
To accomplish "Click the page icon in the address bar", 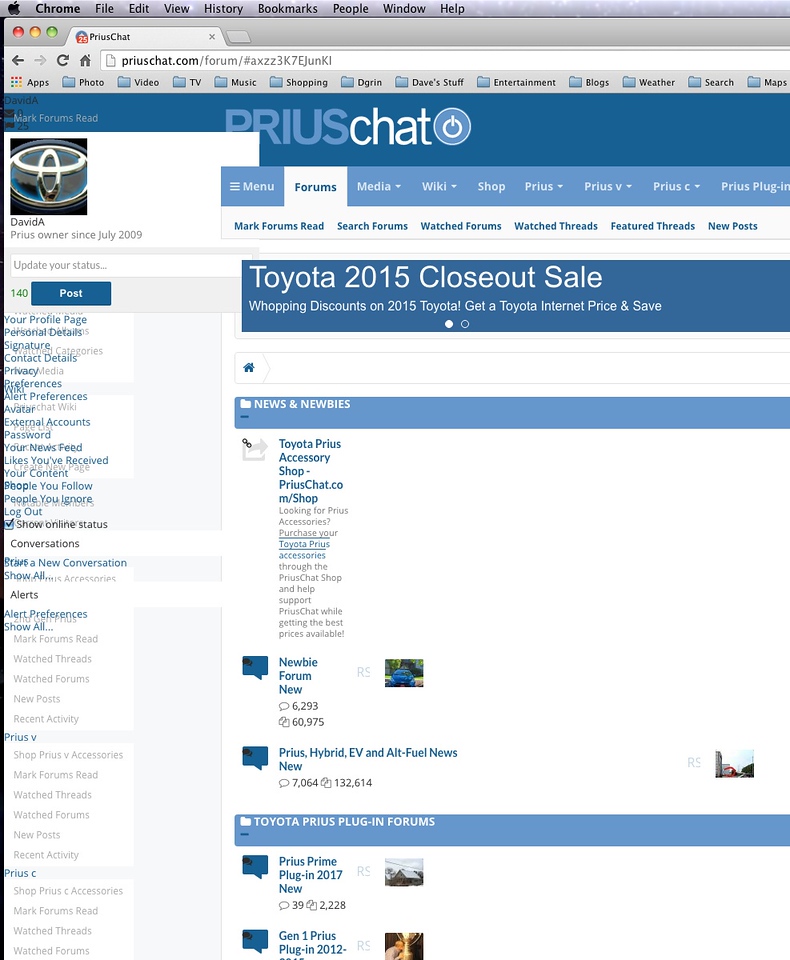I will (x=110, y=61).
